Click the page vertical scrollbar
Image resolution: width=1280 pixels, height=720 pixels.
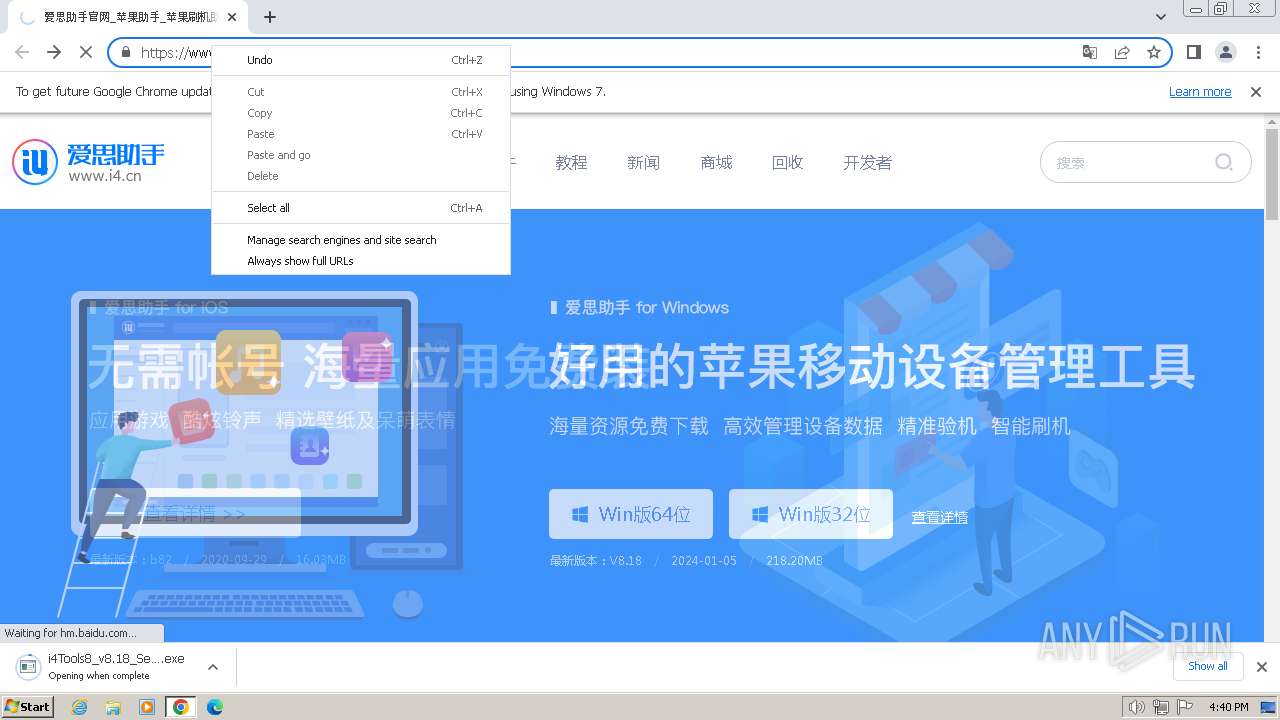pos(1272,175)
